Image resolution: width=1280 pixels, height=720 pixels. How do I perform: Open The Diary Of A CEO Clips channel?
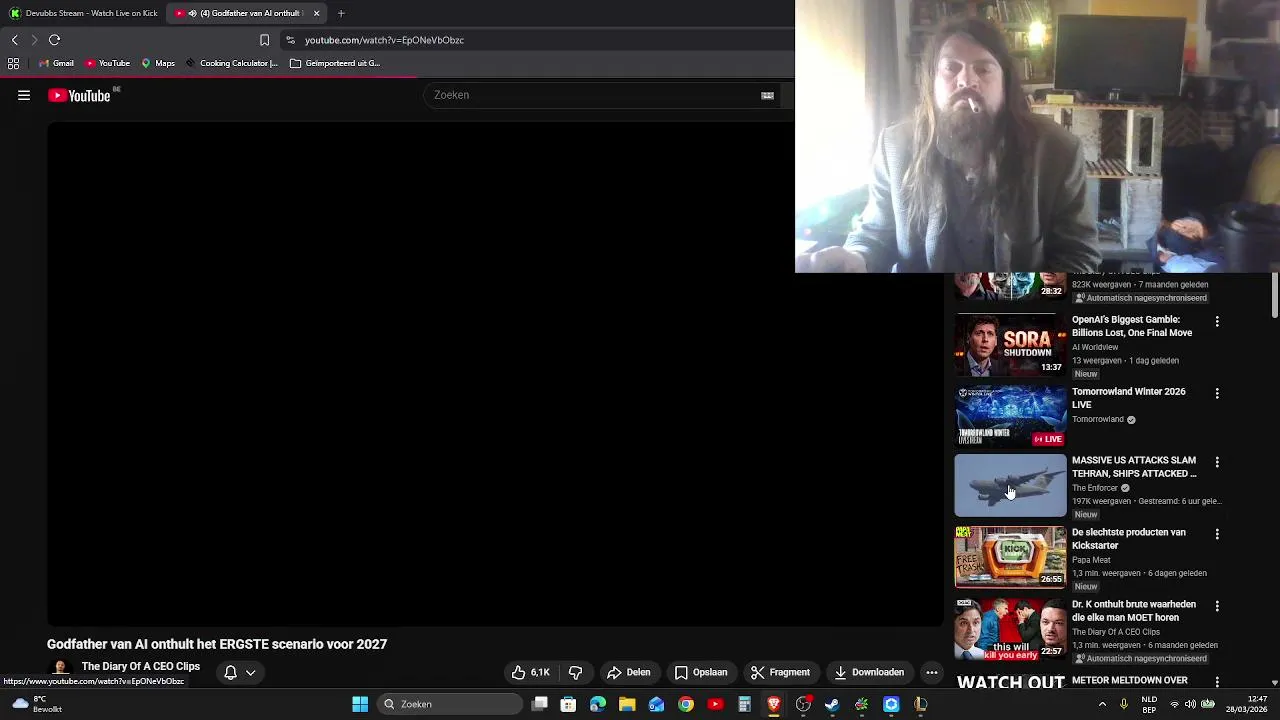click(x=141, y=666)
